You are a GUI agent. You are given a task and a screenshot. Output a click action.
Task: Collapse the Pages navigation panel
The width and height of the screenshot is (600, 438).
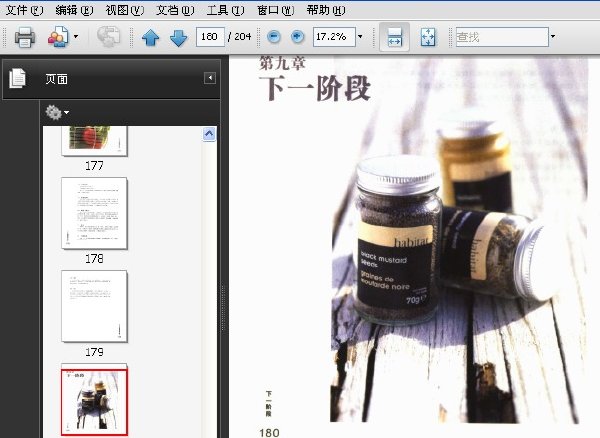(x=210, y=78)
